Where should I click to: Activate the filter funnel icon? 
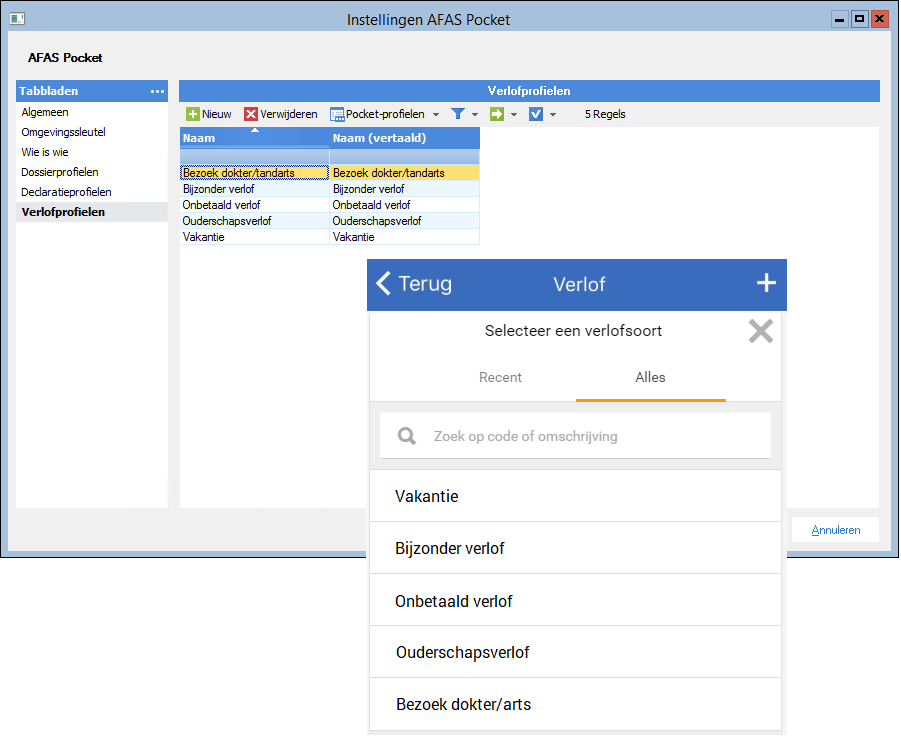click(x=457, y=113)
